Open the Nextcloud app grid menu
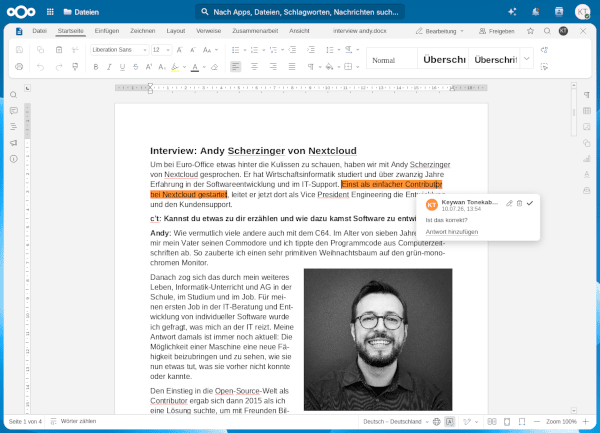Viewport: 600px width, 433px height. click(50, 12)
